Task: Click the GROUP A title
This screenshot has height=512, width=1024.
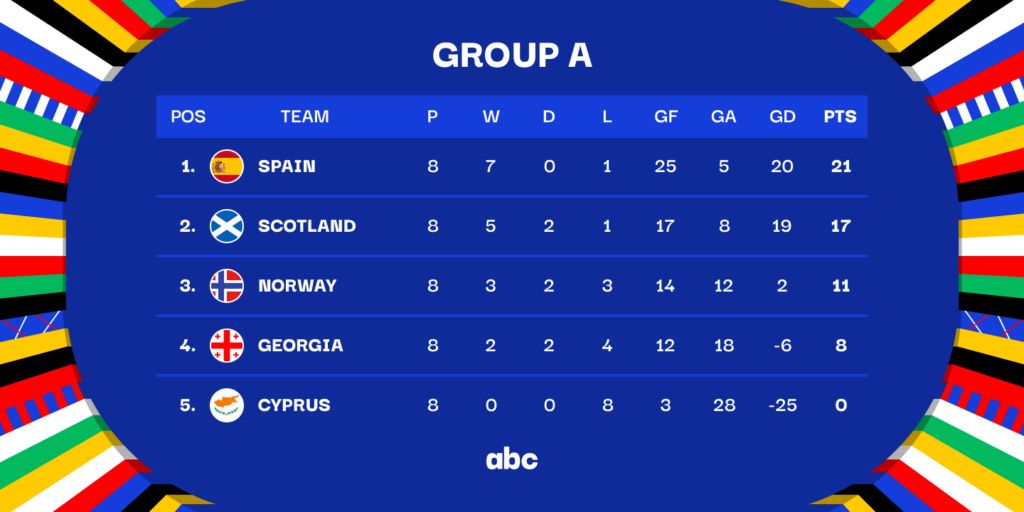Action: 512,56
